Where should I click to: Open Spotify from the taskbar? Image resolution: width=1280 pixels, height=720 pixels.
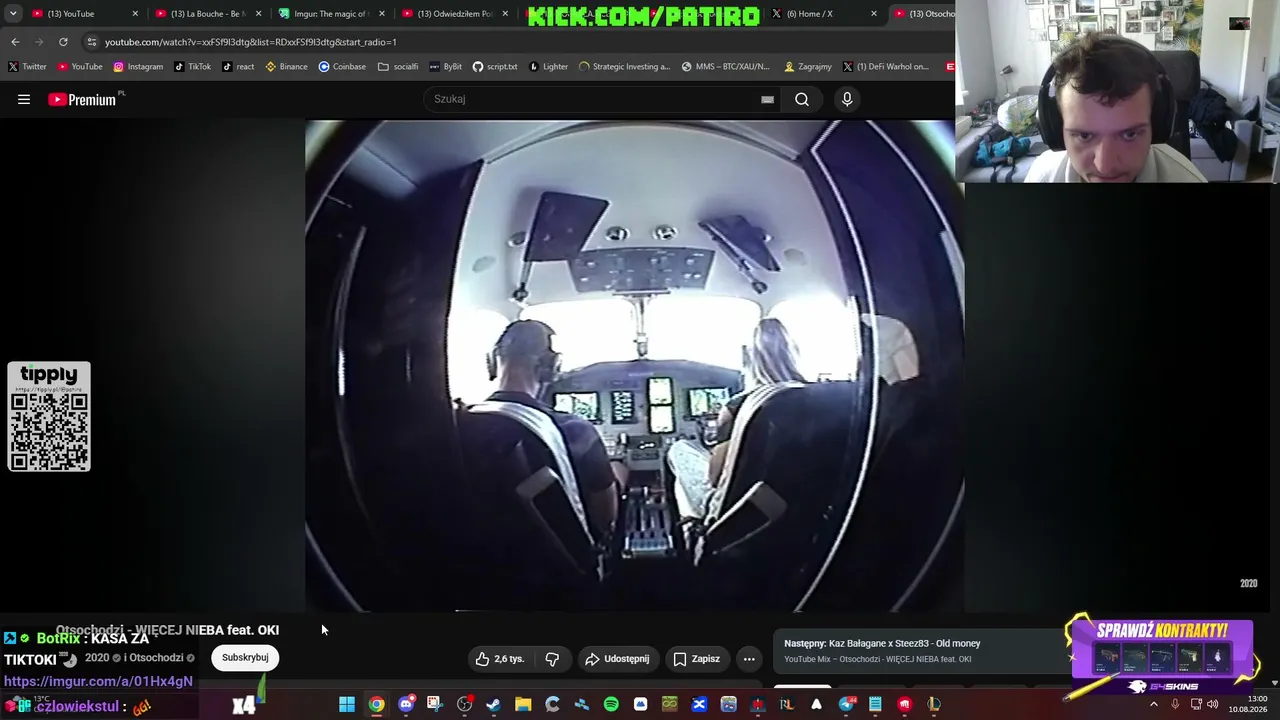(611, 705)
